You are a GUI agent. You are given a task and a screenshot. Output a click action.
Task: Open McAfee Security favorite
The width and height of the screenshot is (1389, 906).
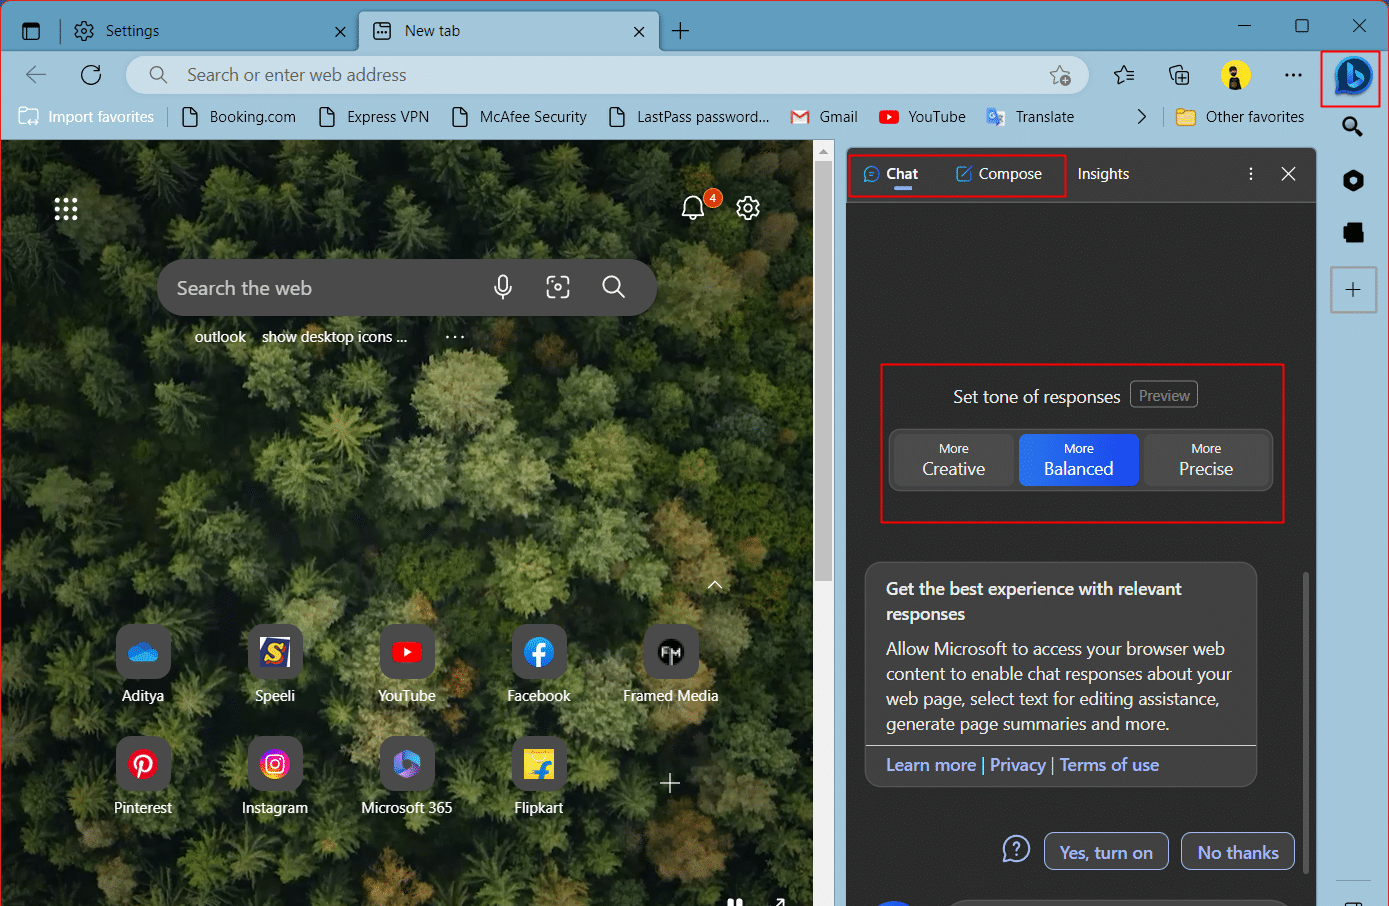519,117
